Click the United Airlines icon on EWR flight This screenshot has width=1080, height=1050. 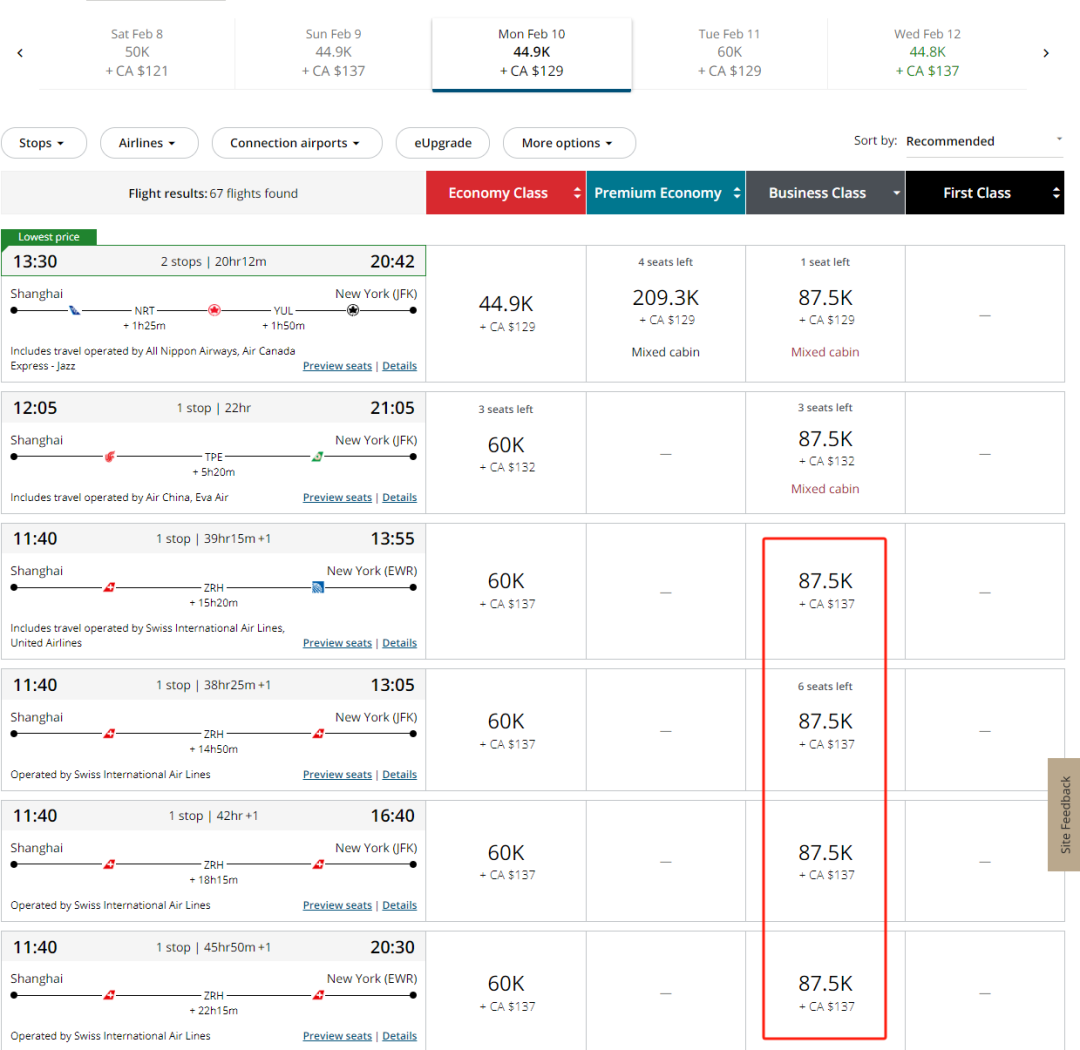pos(318,588)
